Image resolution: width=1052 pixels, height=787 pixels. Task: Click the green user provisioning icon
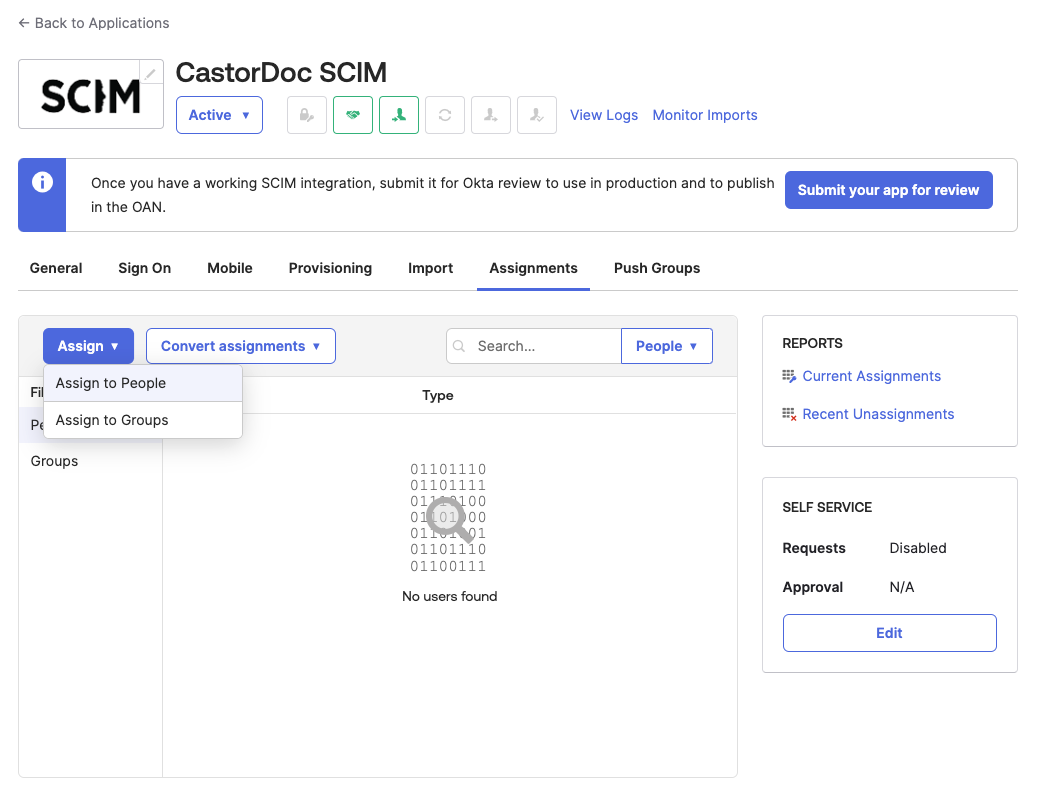click(x=399, y=115)
